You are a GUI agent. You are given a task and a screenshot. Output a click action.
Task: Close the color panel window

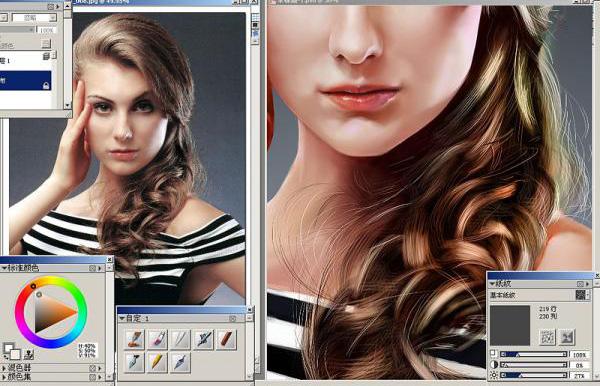110,259
